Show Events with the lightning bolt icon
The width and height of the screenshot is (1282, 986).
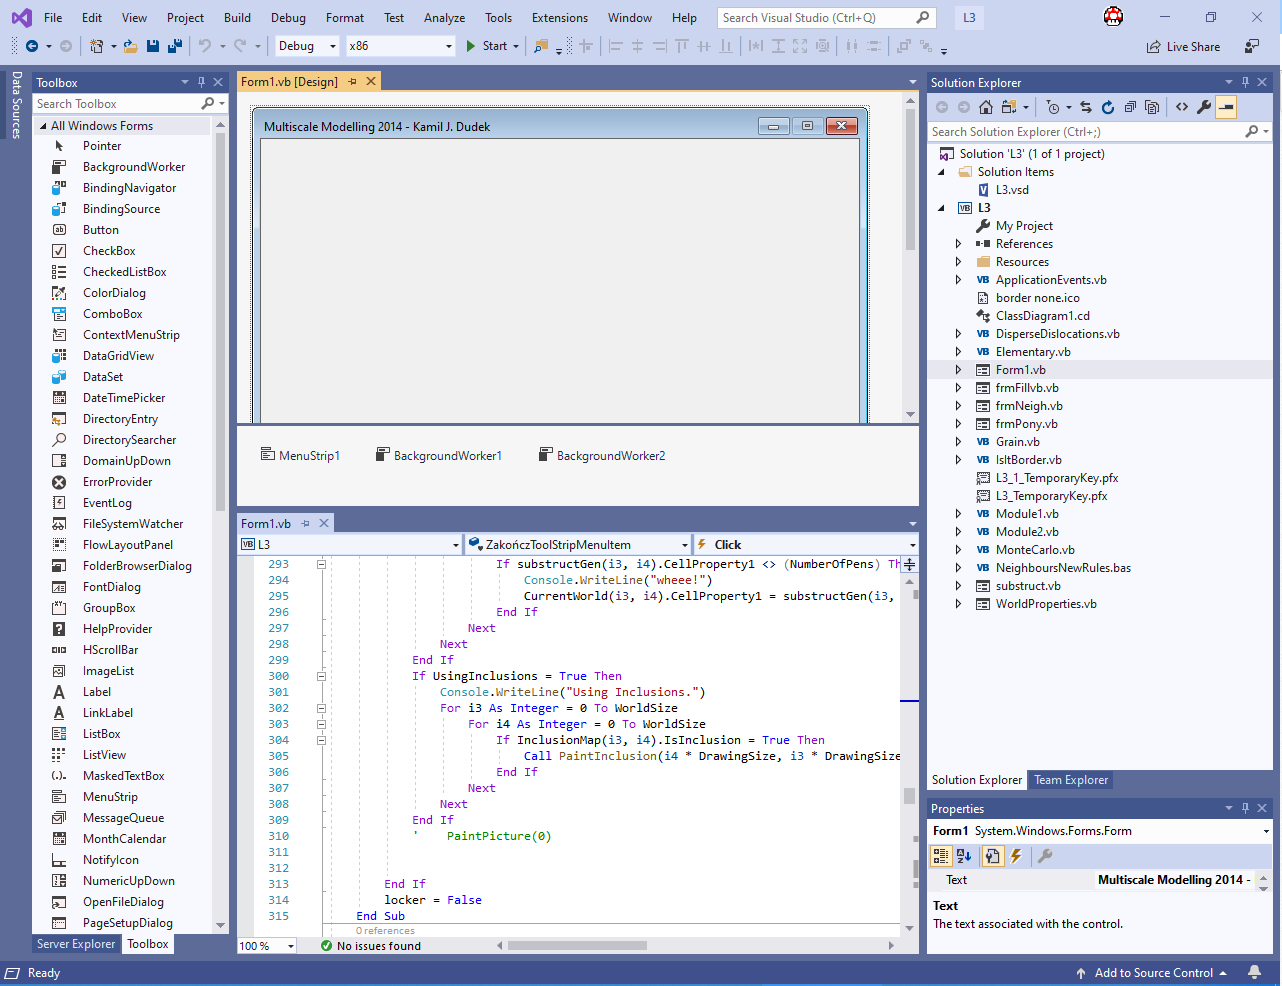coord(1016,856)
